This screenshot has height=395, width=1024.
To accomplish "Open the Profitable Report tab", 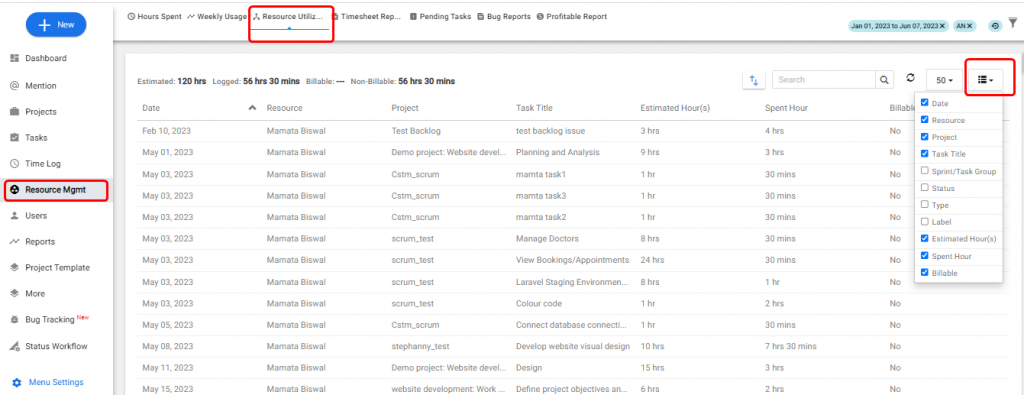I will [x=571, y=16].
